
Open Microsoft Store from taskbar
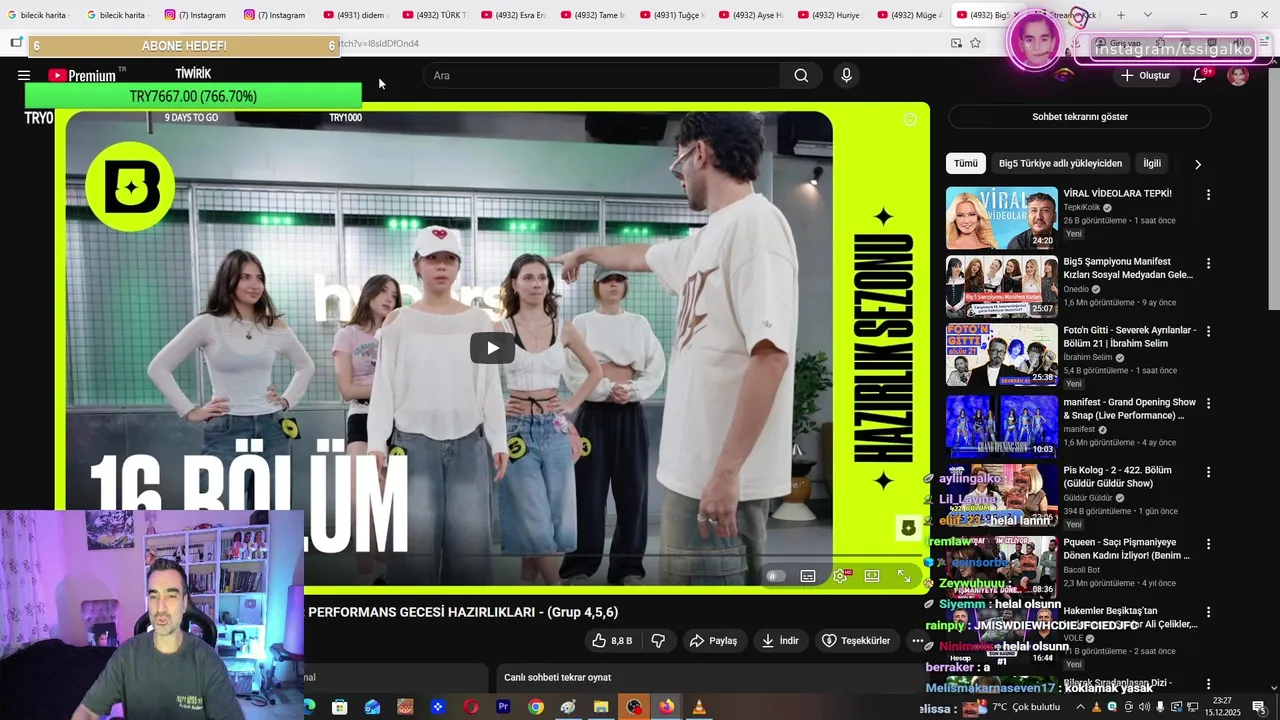coord(340,707)
